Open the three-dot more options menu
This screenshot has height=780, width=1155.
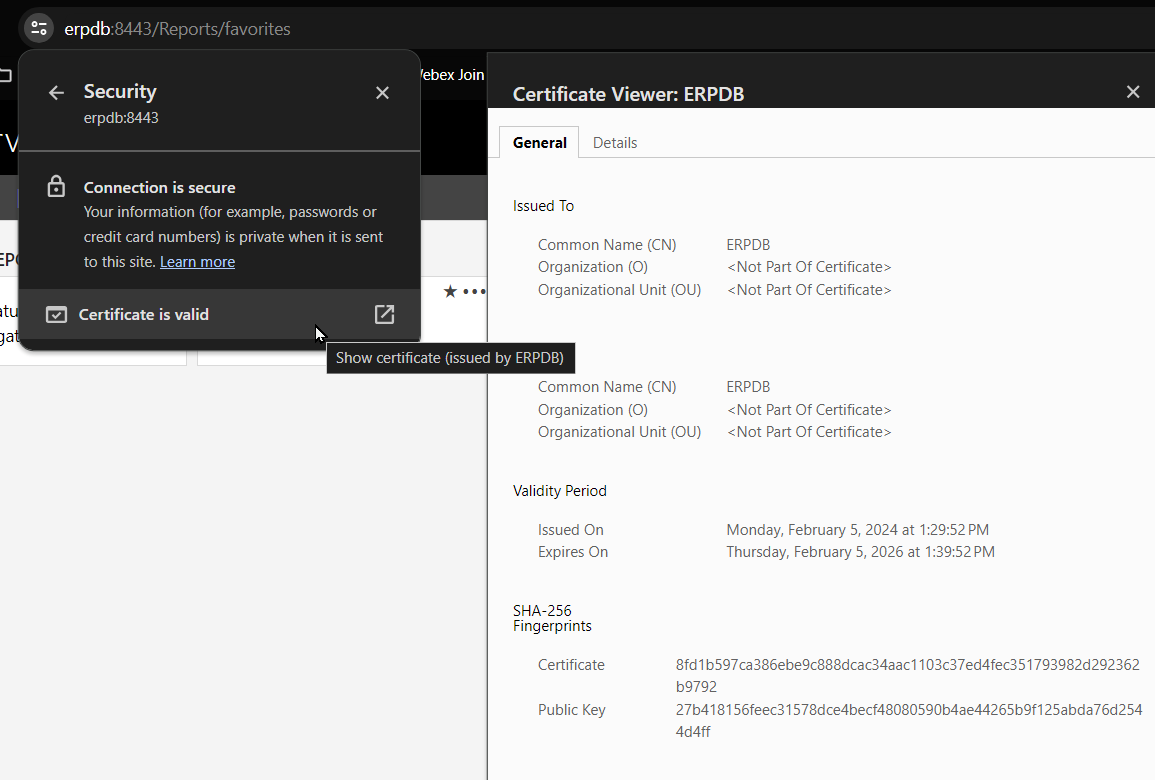click(474, 292)
